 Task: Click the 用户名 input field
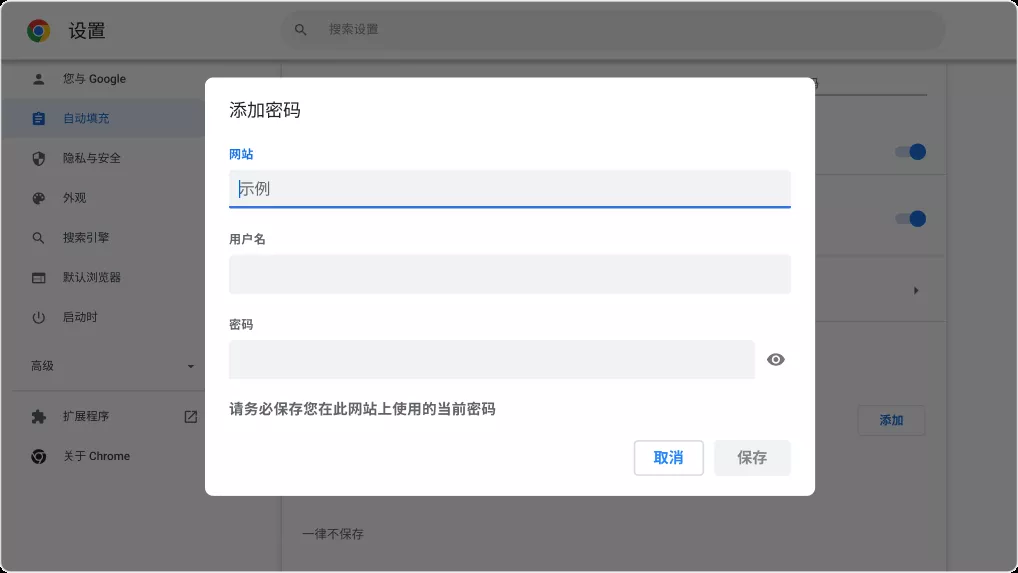[x=509, y=274]
